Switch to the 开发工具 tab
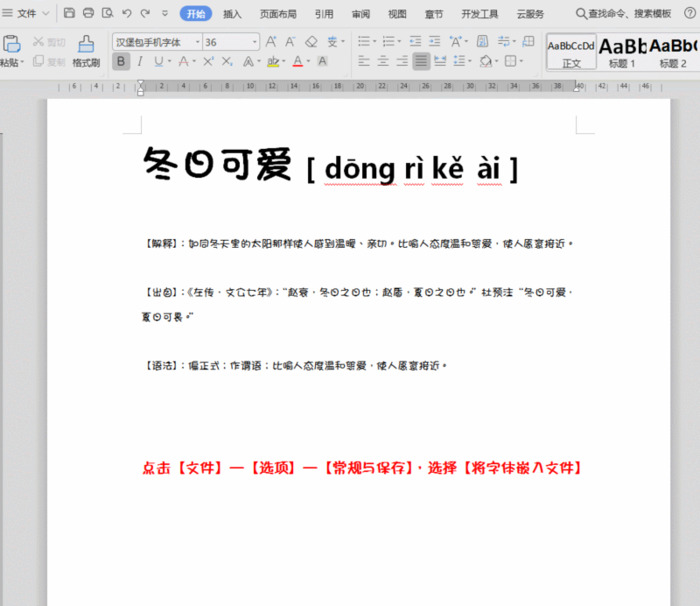Screen dimensions: 700x606 [479, 14]
